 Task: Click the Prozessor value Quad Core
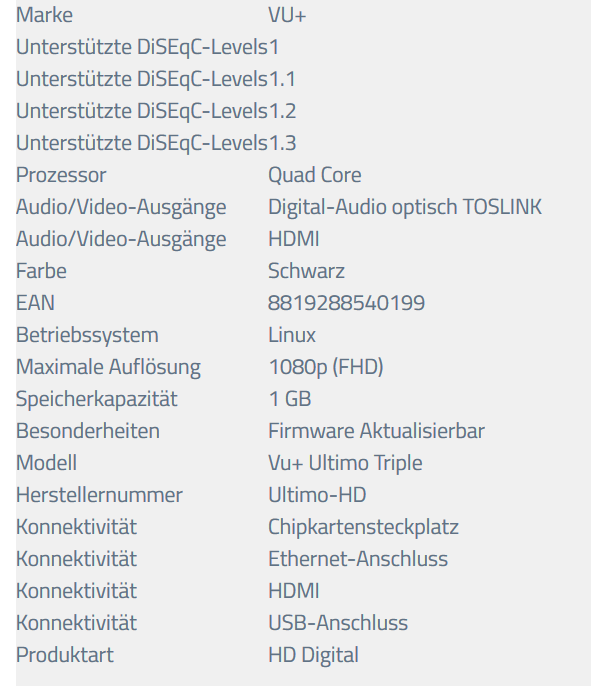315,175
